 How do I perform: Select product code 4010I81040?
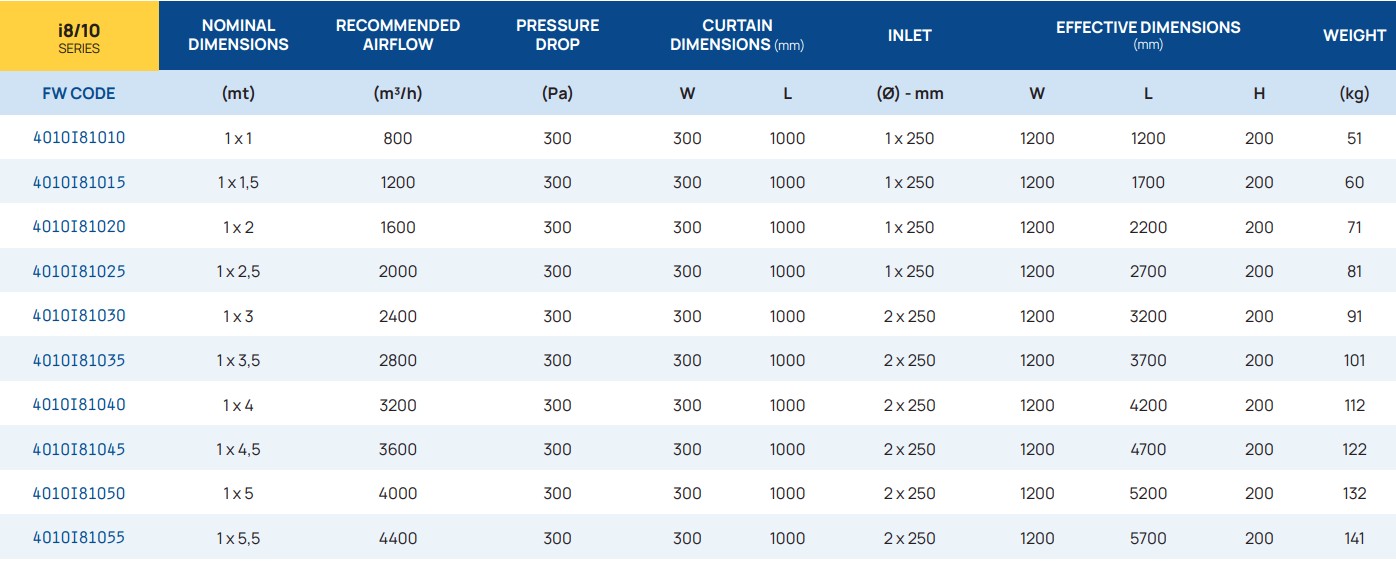pos(79,405)
